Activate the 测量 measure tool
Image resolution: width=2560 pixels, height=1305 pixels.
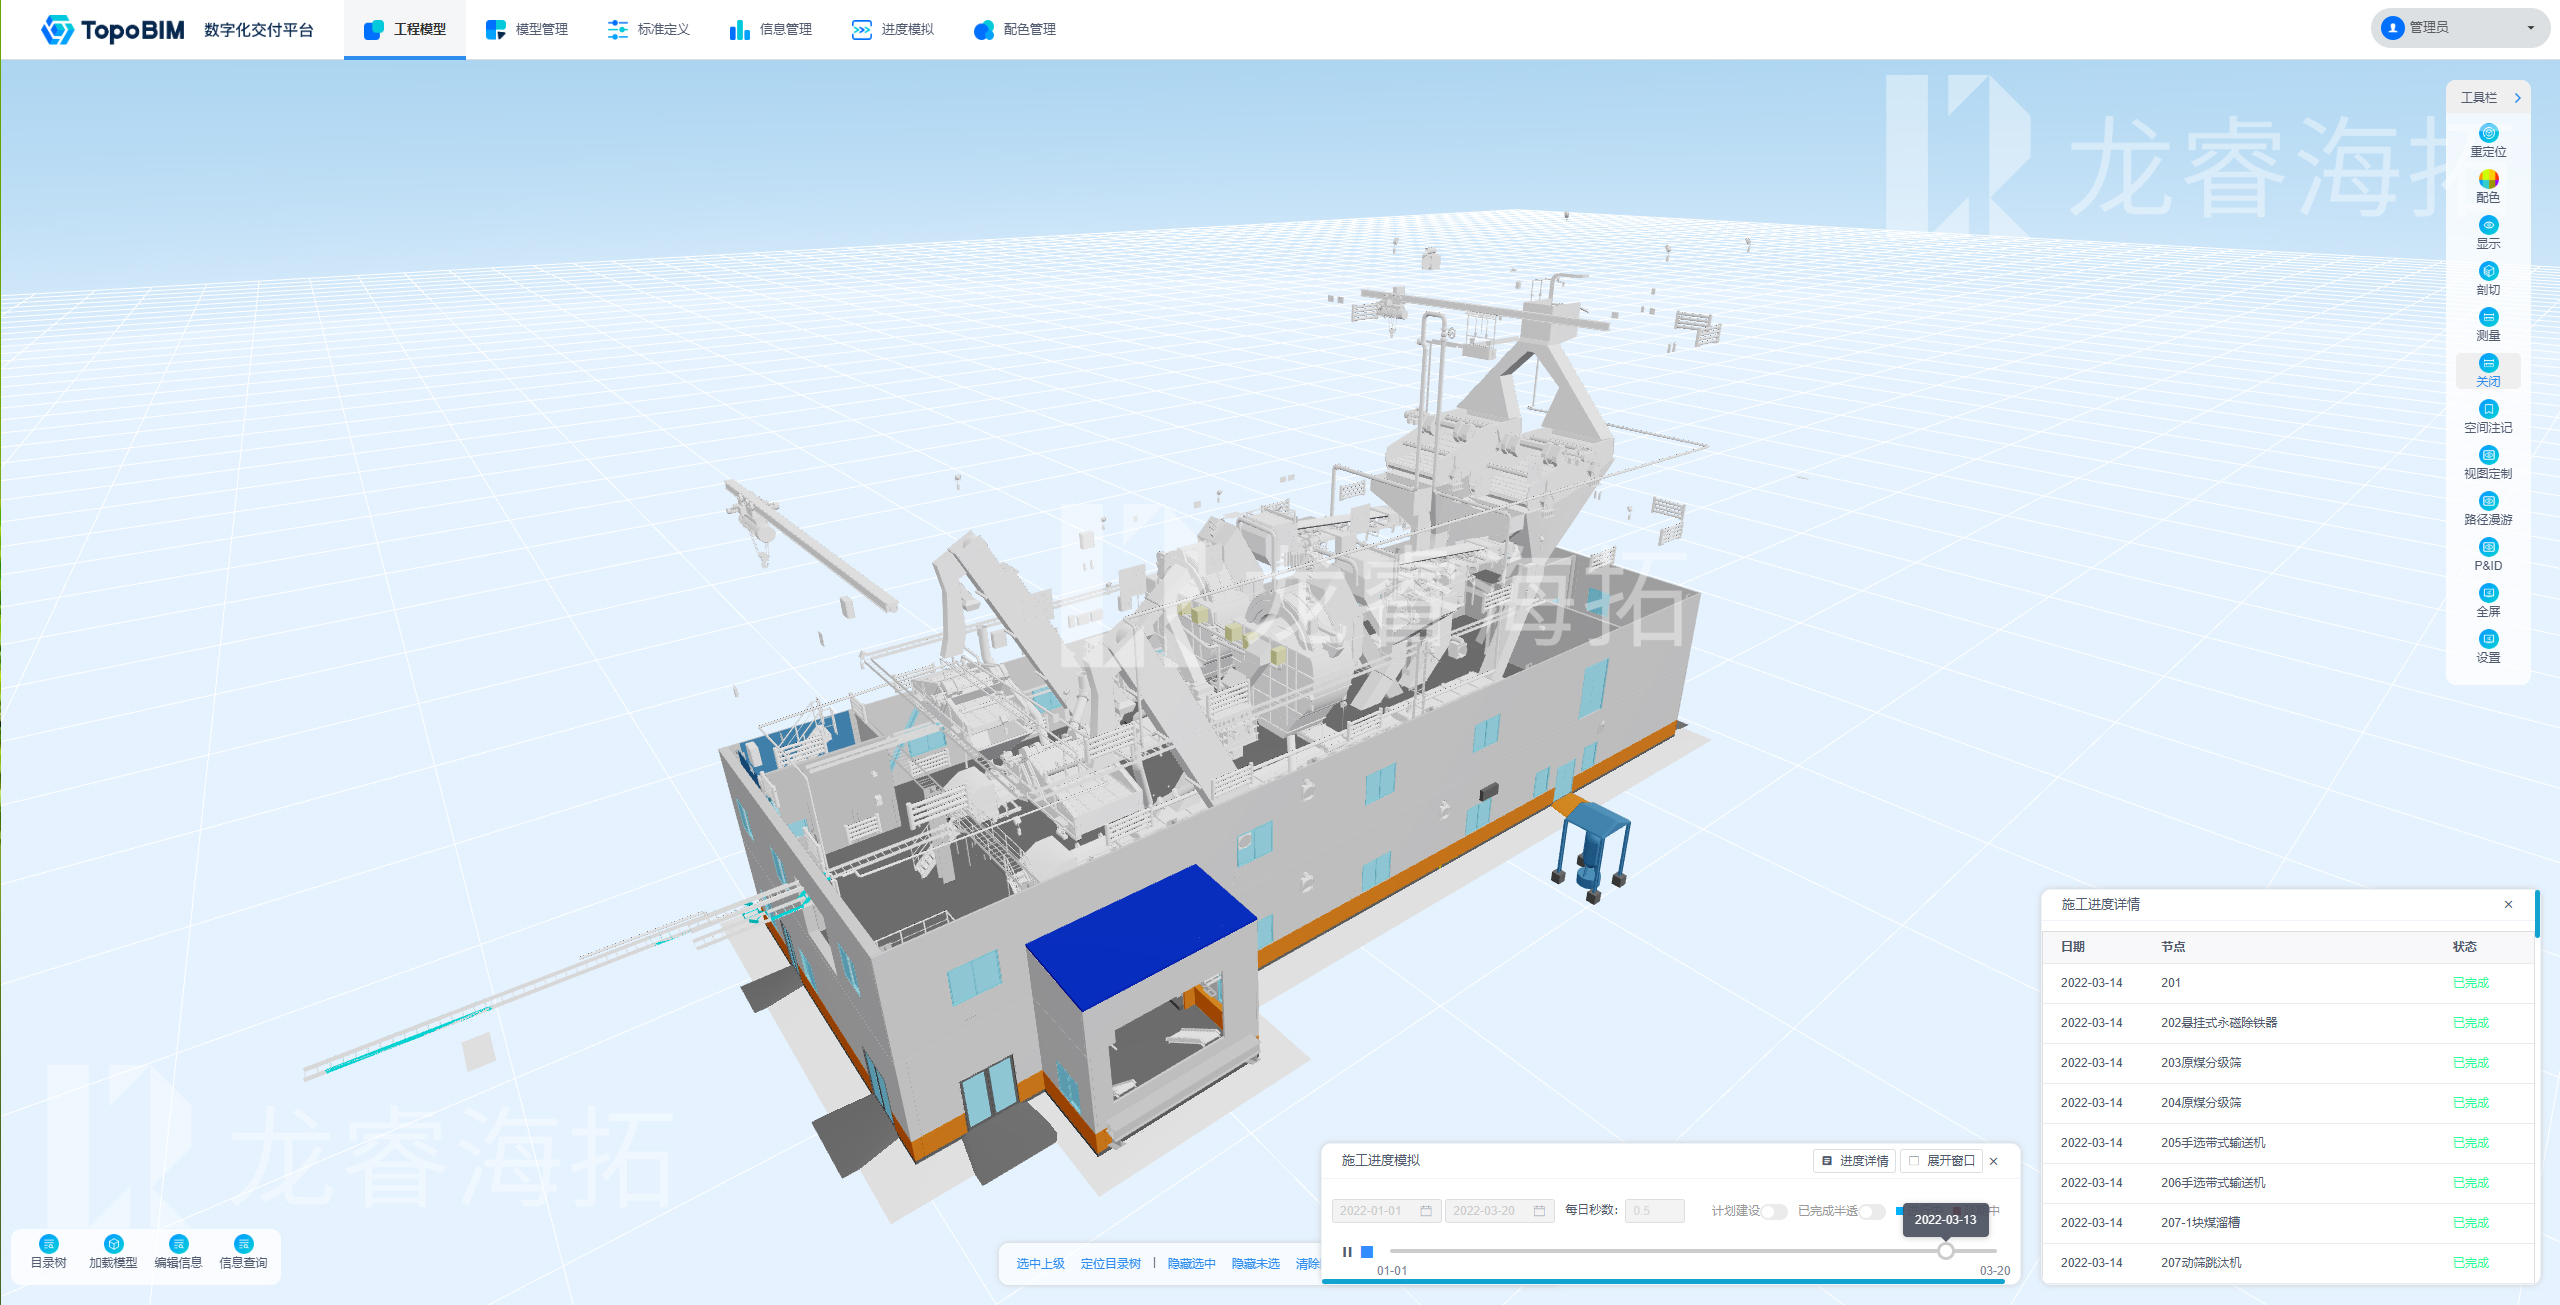pos(2488,318)
